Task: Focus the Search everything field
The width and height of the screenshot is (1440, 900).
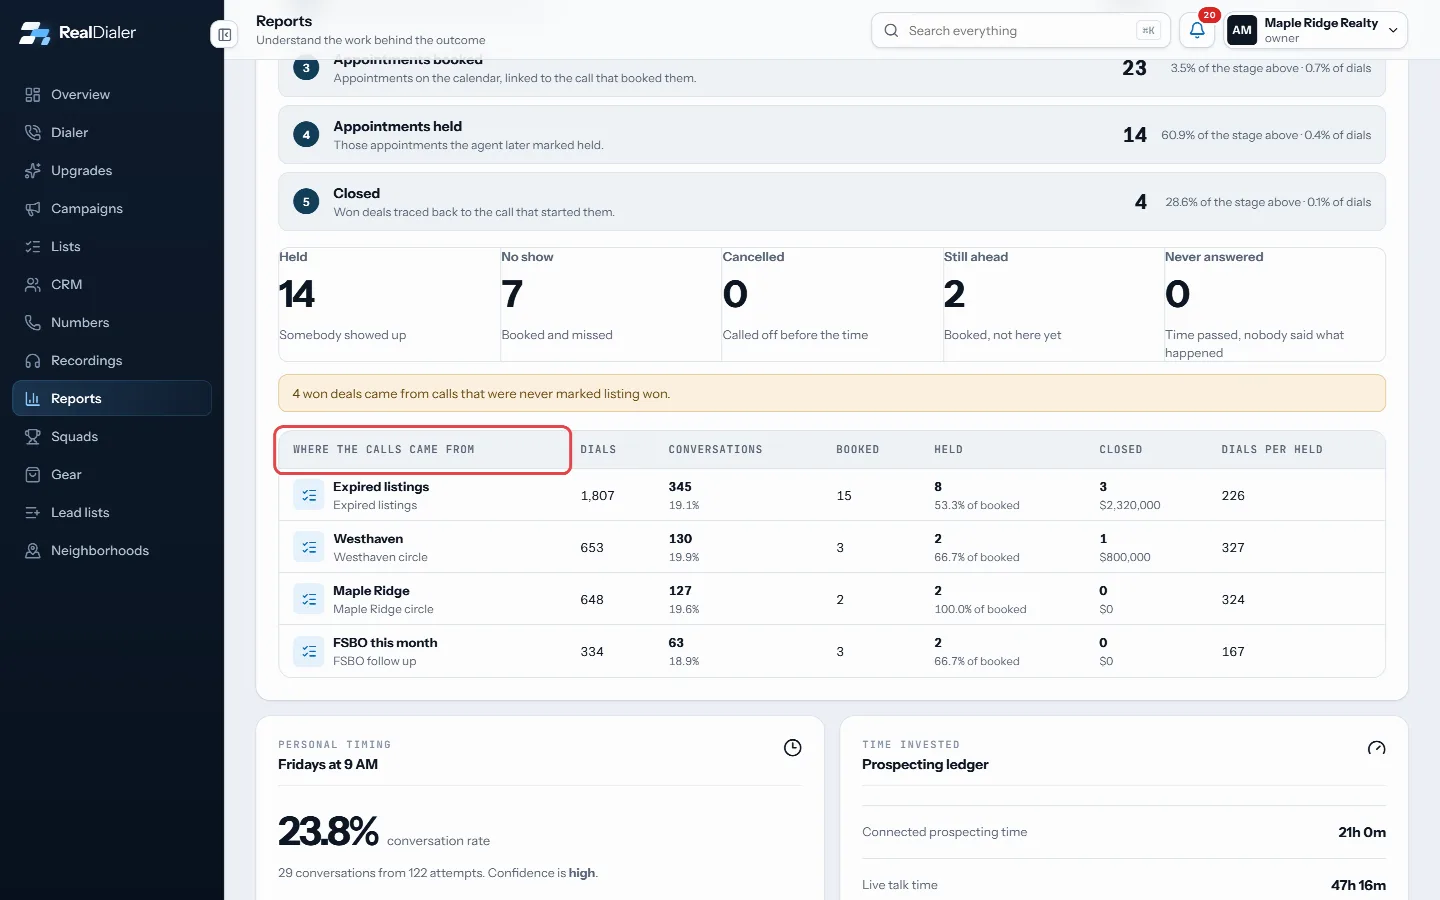Action: [1019, 31]
